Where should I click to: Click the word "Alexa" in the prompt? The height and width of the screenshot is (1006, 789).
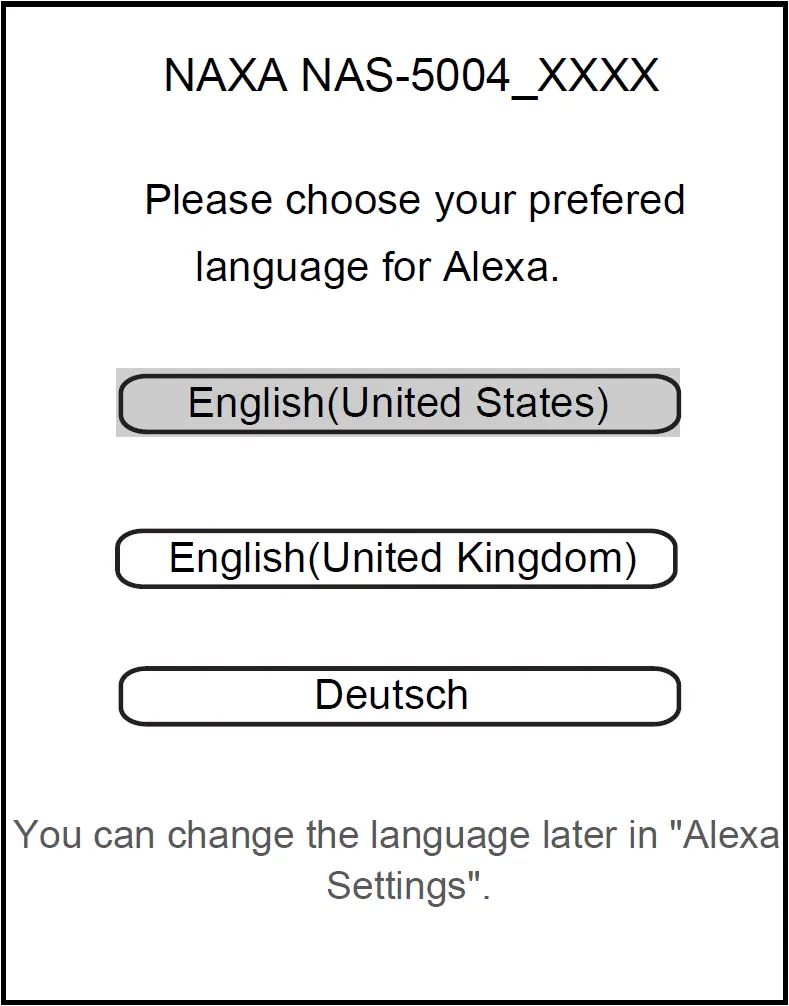click(499, 268)
